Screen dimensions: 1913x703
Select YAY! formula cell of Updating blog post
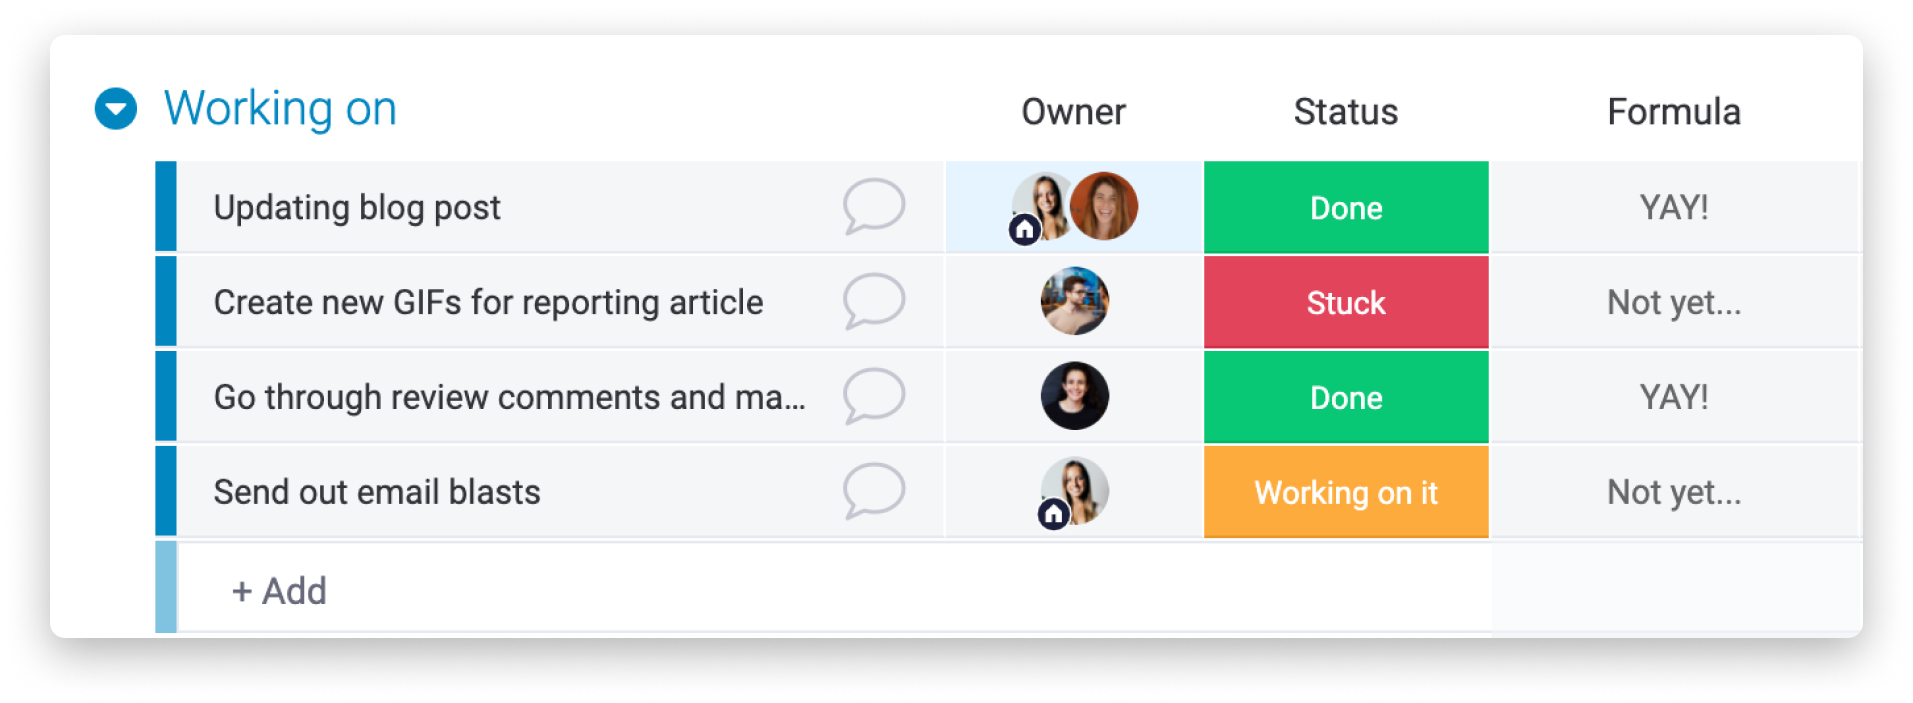point(1674,207)
